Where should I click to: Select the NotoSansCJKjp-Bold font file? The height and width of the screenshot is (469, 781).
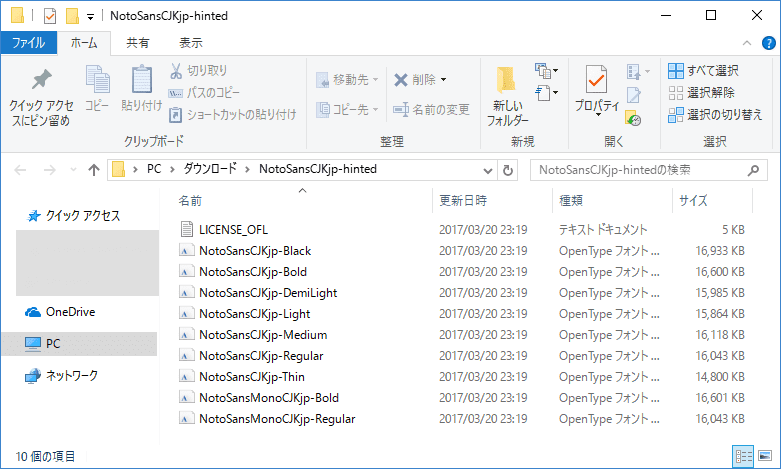pos(243,272)
